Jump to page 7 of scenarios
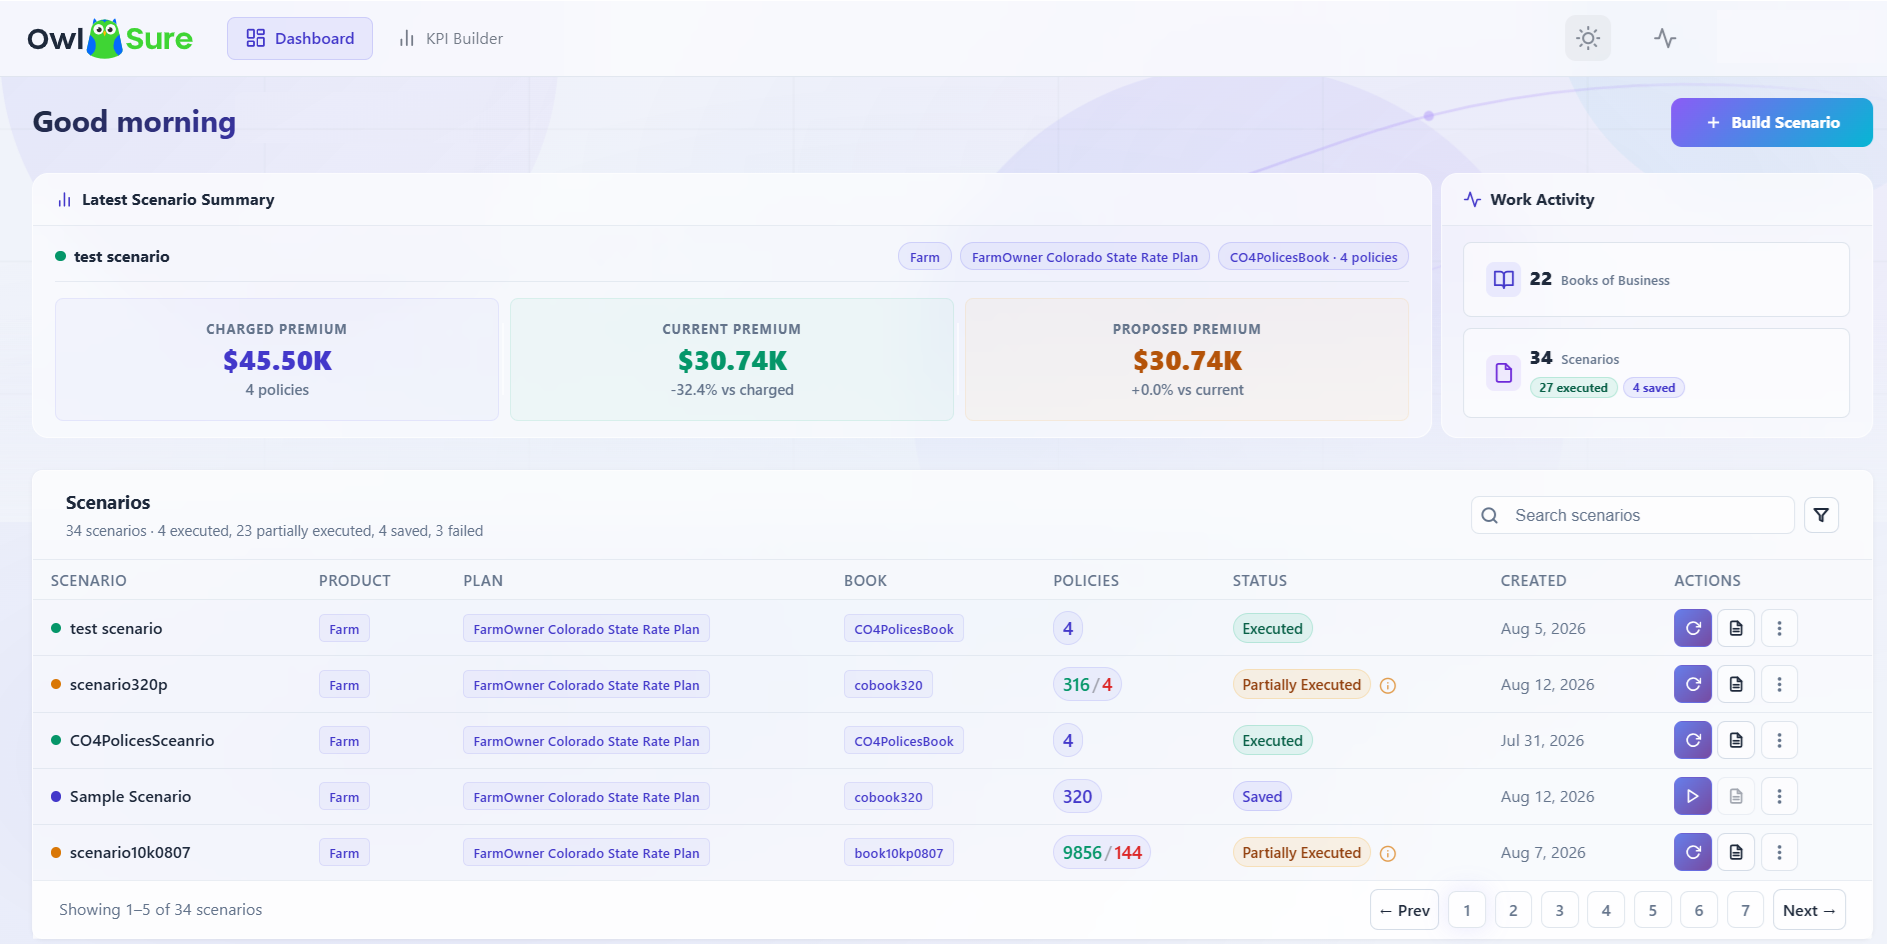Viewport: 1887px width, 944px height. coord(1745,910)
